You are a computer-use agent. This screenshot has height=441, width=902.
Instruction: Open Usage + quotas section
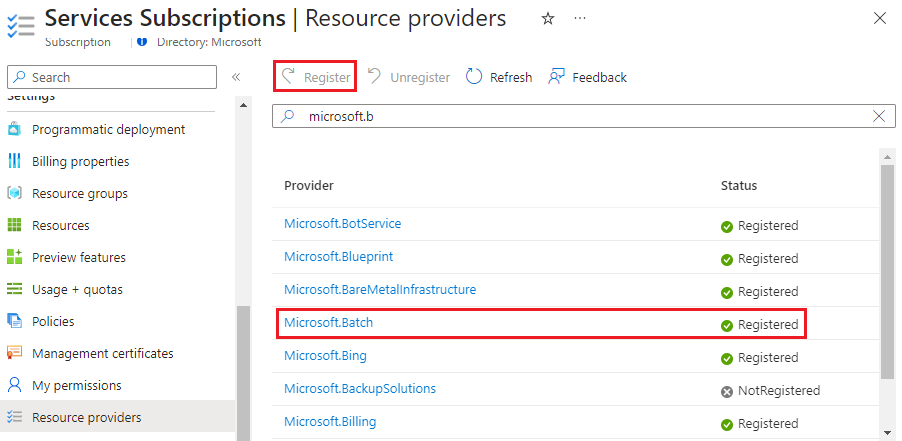click(x=78, y=289)
